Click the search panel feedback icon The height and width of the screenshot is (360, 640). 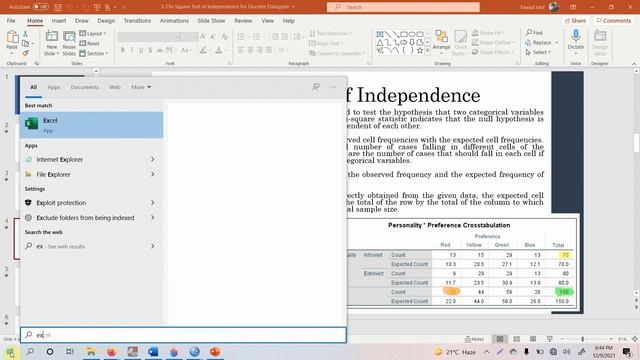[316, 87]
